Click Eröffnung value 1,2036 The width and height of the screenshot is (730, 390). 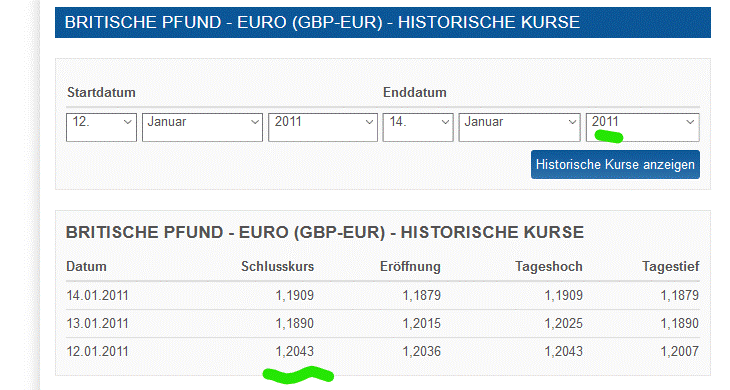421,351
